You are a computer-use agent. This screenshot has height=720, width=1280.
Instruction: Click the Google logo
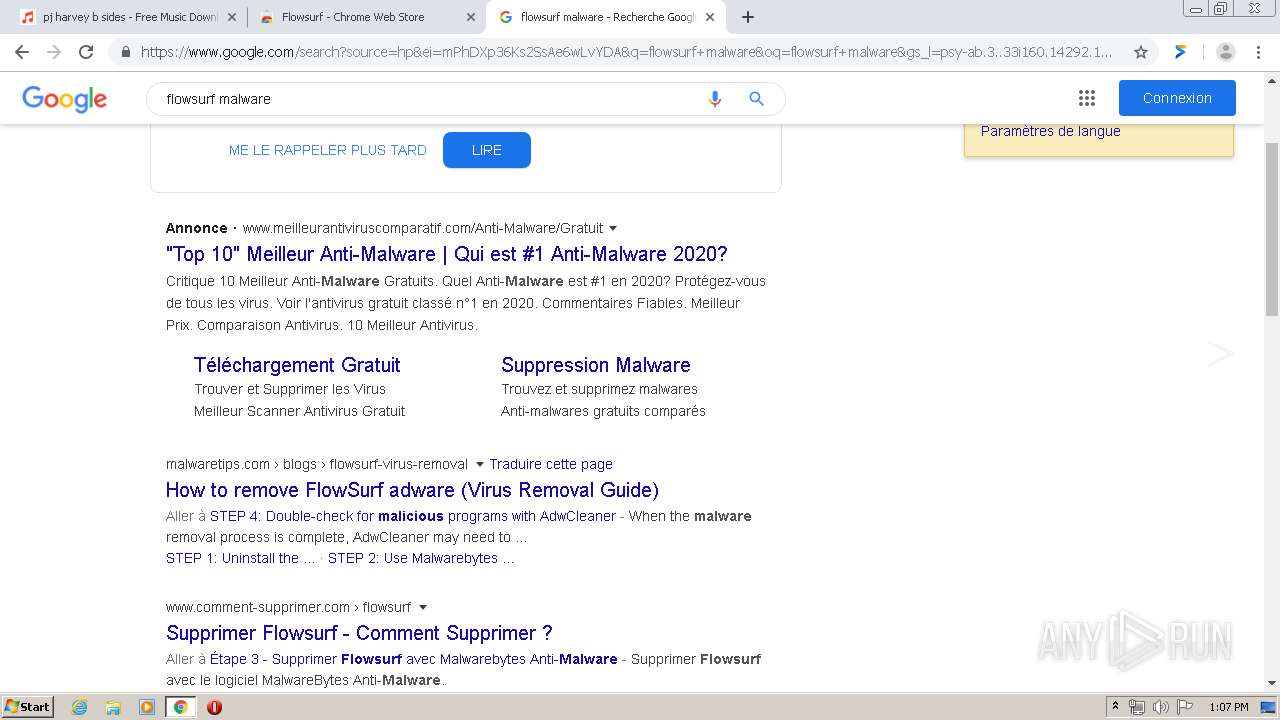click(x=64, y=99)
